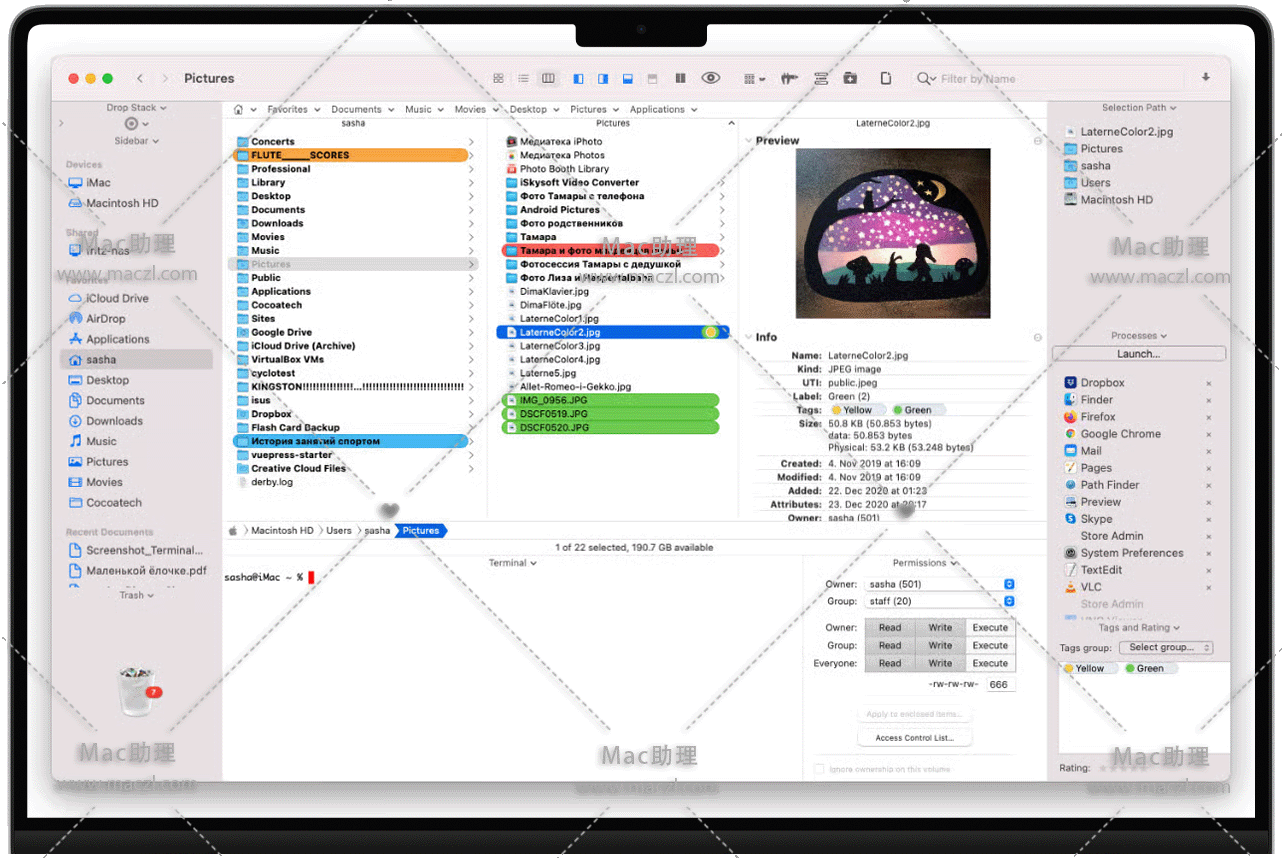Screen dimensions: 1282x858
Task: Close the TextEdit process
Action: (1208, 570)
